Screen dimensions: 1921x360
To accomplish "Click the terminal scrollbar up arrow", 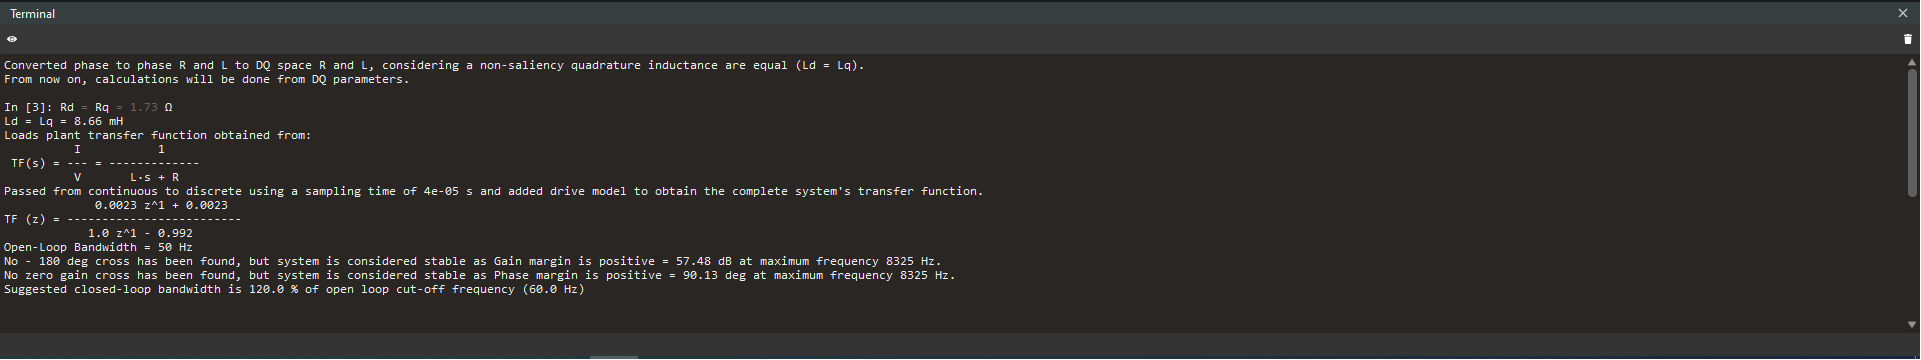I will [1912, 62].
